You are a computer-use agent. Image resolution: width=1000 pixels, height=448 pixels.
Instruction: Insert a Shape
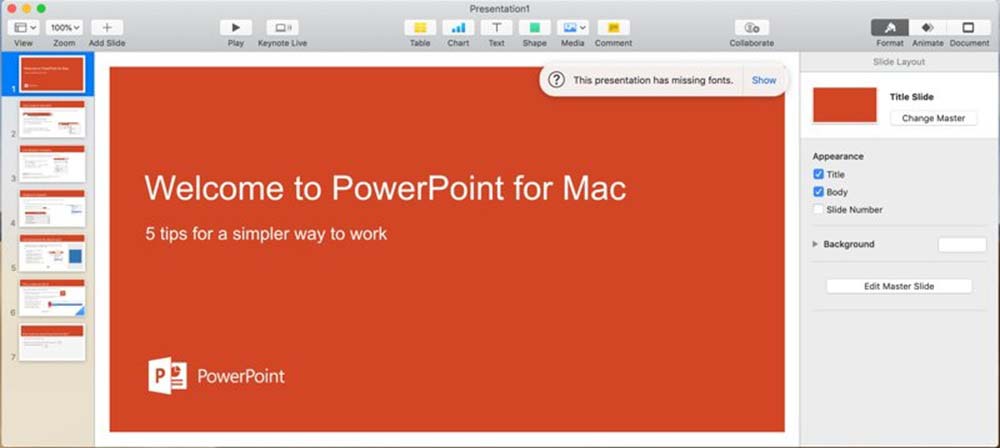(x=534, y=27)
